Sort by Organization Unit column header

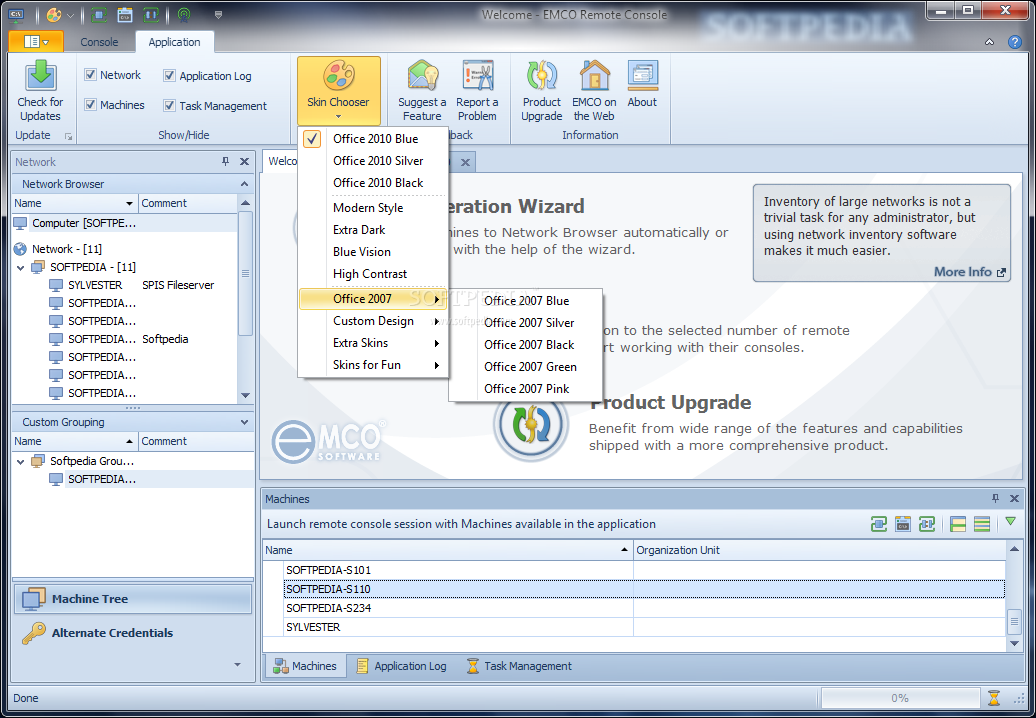[819, 550]
